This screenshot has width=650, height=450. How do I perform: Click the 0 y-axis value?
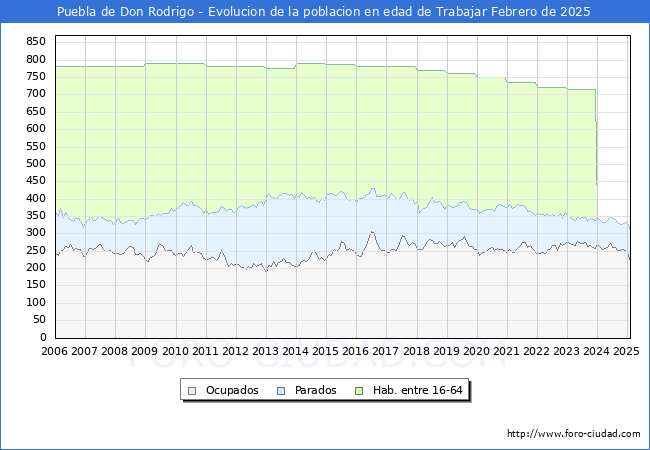click(x=43, y=337)
